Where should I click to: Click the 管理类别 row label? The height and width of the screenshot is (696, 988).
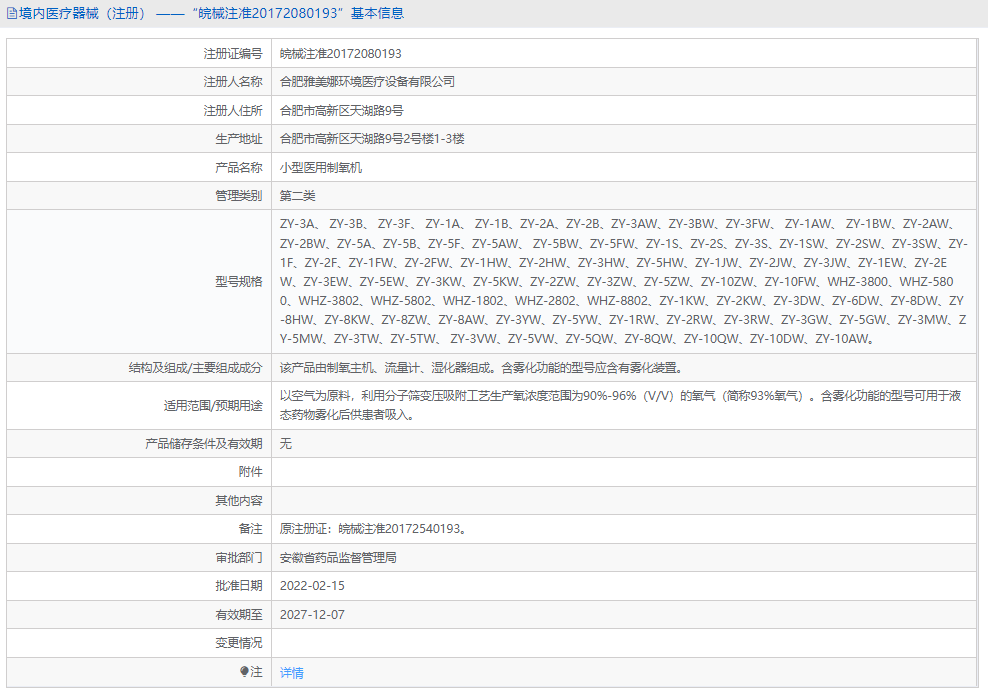click(239, 196)
